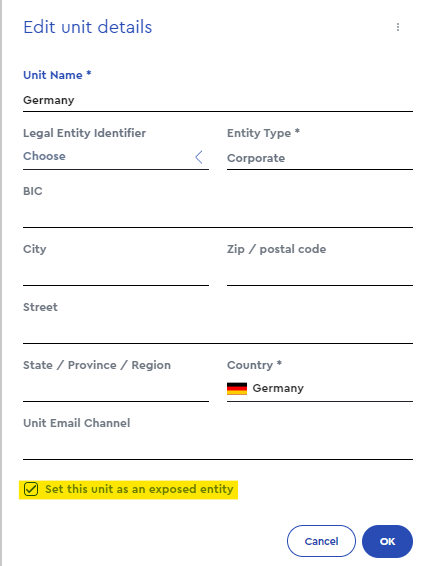
Task: Click the Entity Type label
Action: pyautogui.click(x=263, y=133)
